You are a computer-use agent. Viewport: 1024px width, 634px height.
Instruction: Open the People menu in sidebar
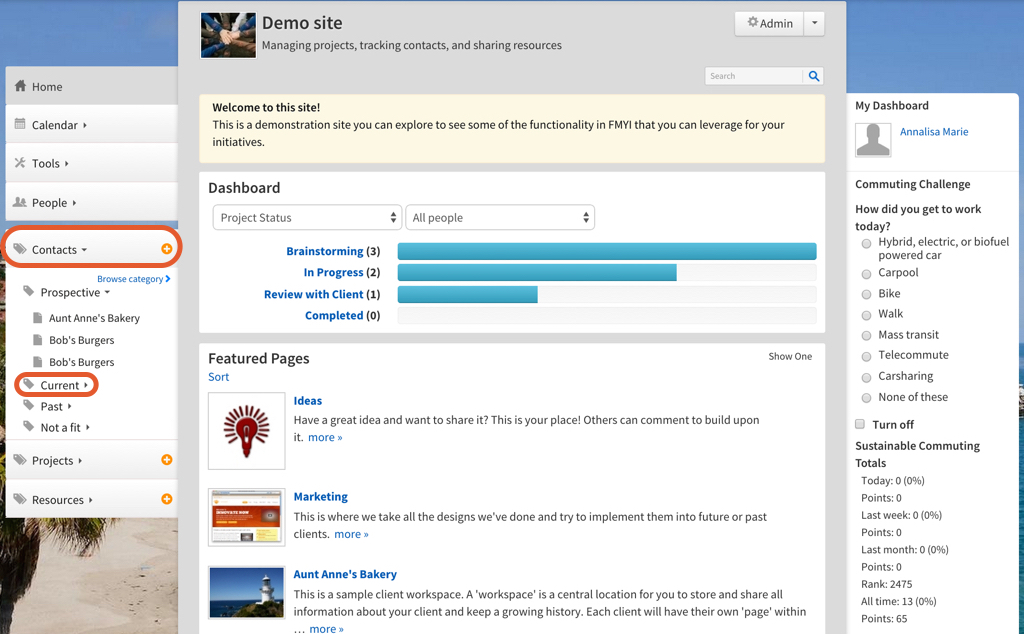49,203
